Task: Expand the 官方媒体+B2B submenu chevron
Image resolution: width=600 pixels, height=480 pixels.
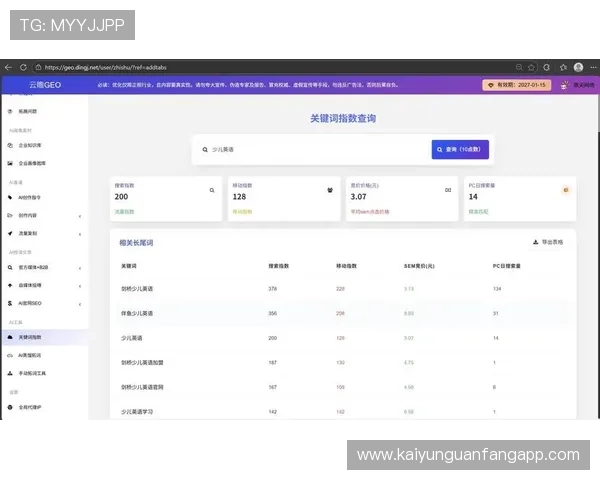Action: pyautogui.click(x=80, y=268)
